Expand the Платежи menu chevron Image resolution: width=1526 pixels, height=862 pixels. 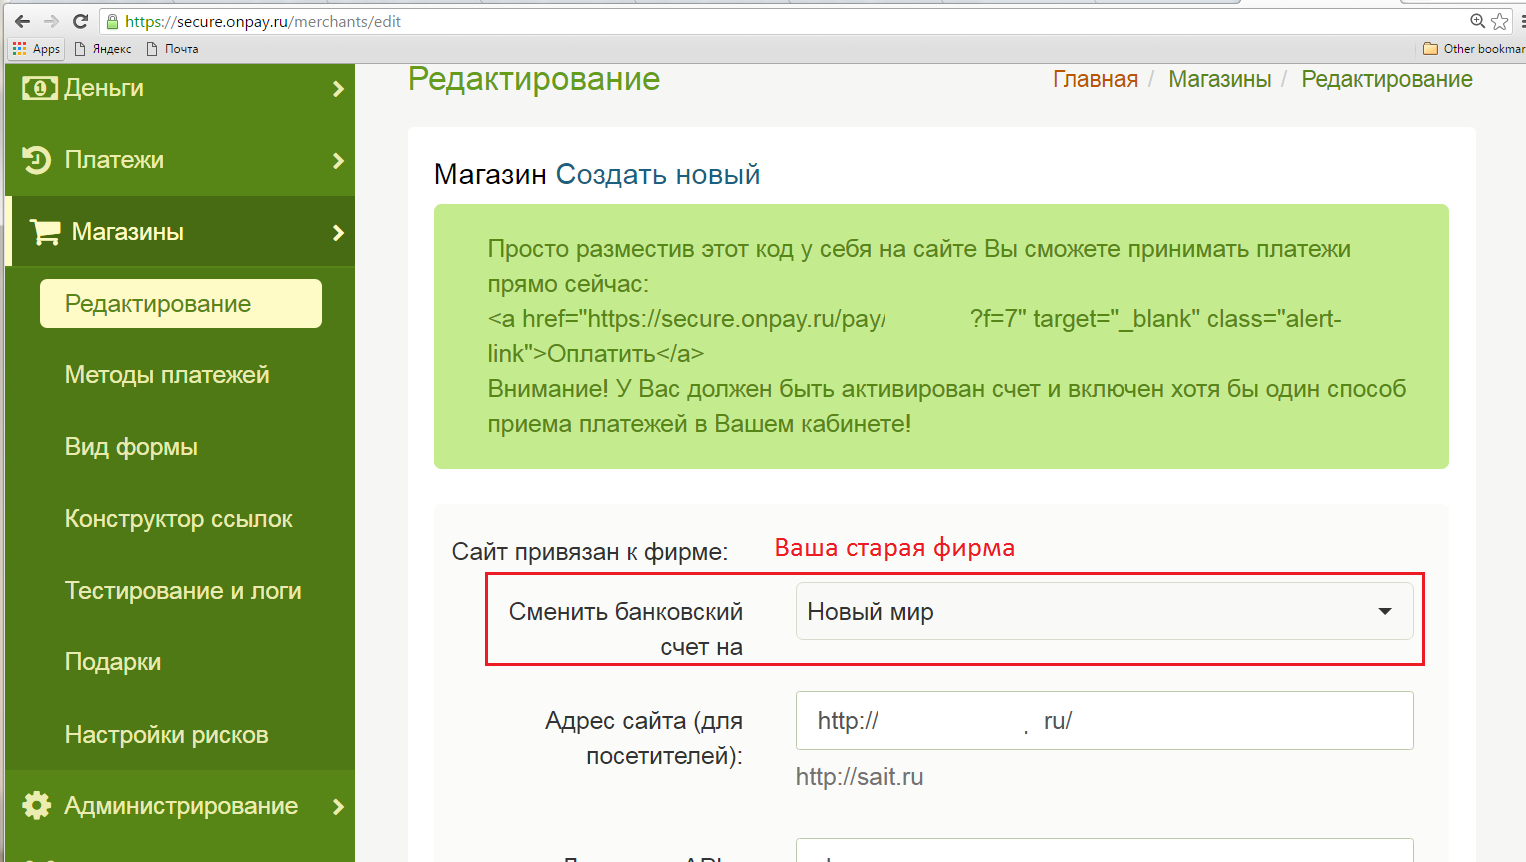point(338,161)
